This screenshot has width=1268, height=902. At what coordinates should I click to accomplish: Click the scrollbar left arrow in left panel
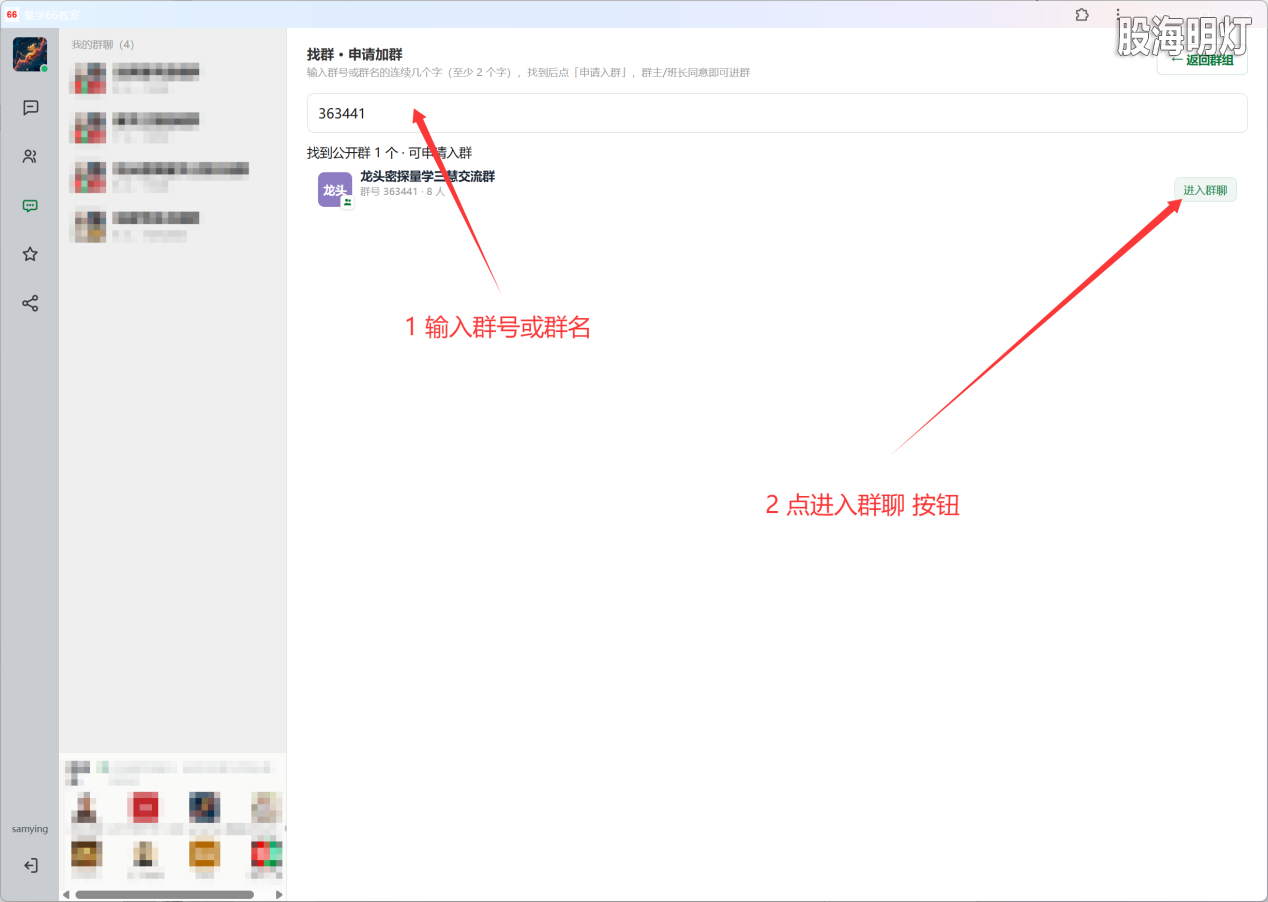(66, 894)
